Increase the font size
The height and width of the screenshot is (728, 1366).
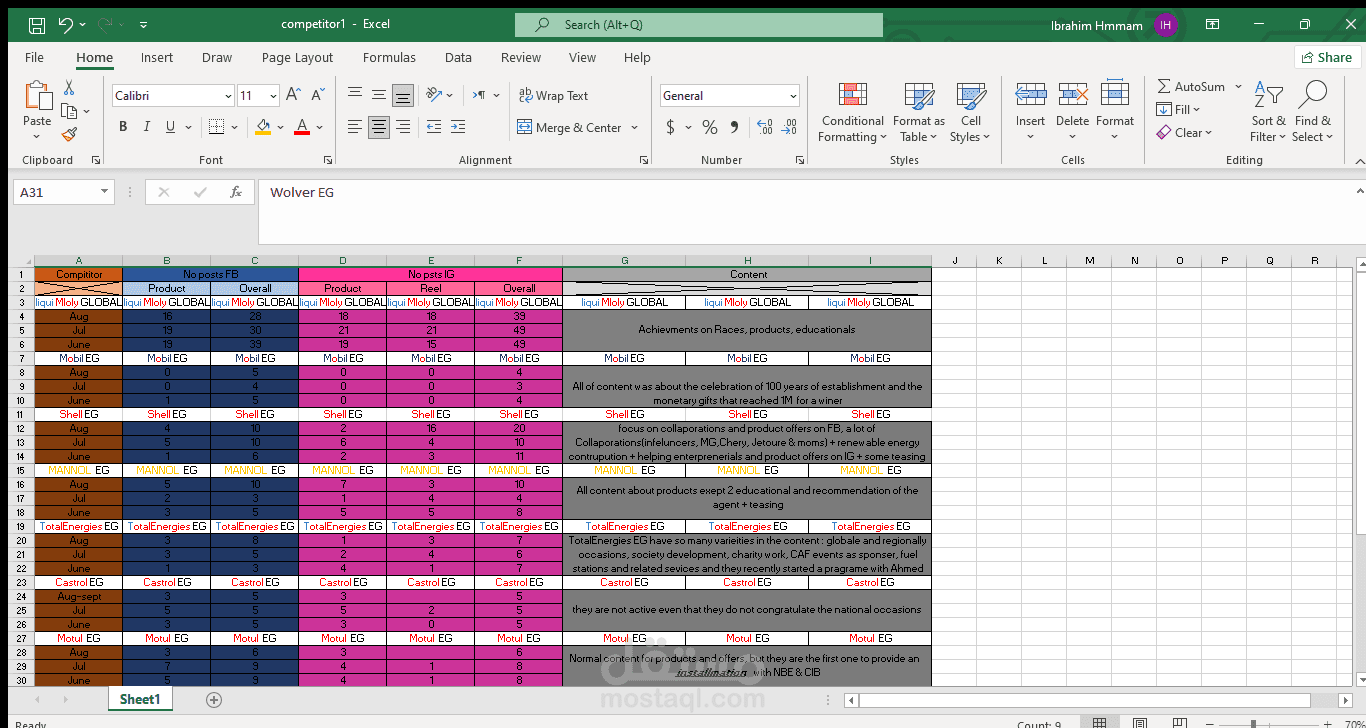[293, 95]
